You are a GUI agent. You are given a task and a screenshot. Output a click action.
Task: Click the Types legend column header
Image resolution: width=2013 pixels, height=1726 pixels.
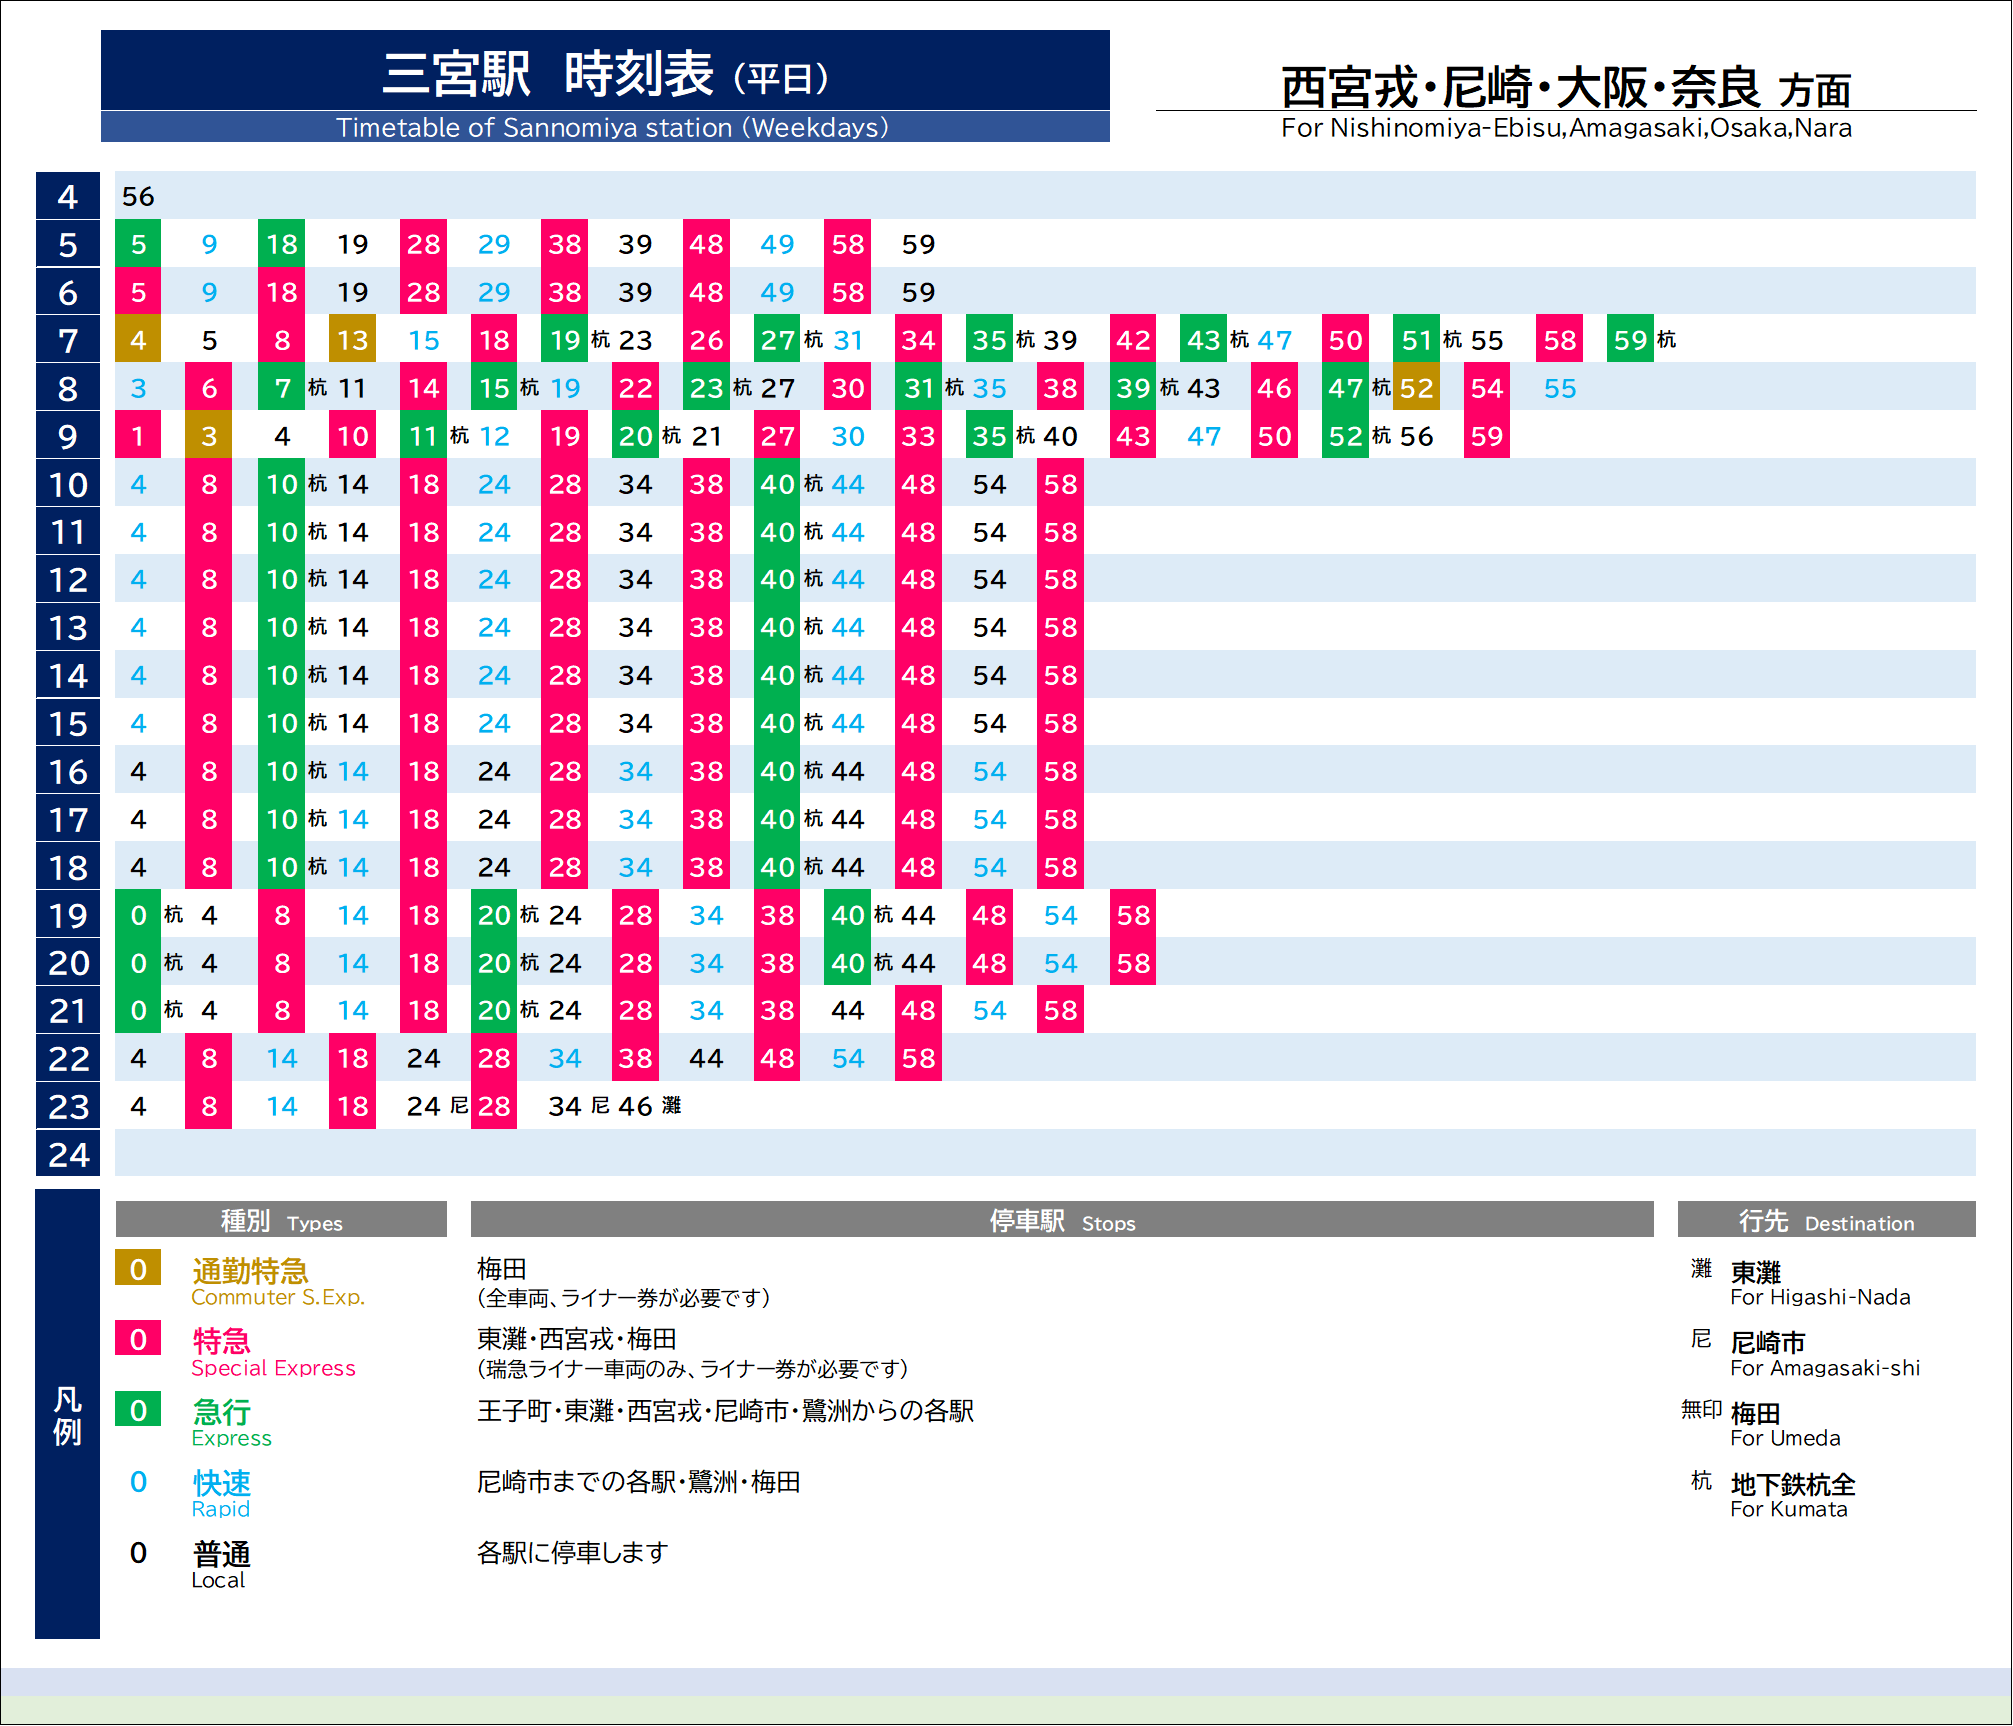(281, 1221)
